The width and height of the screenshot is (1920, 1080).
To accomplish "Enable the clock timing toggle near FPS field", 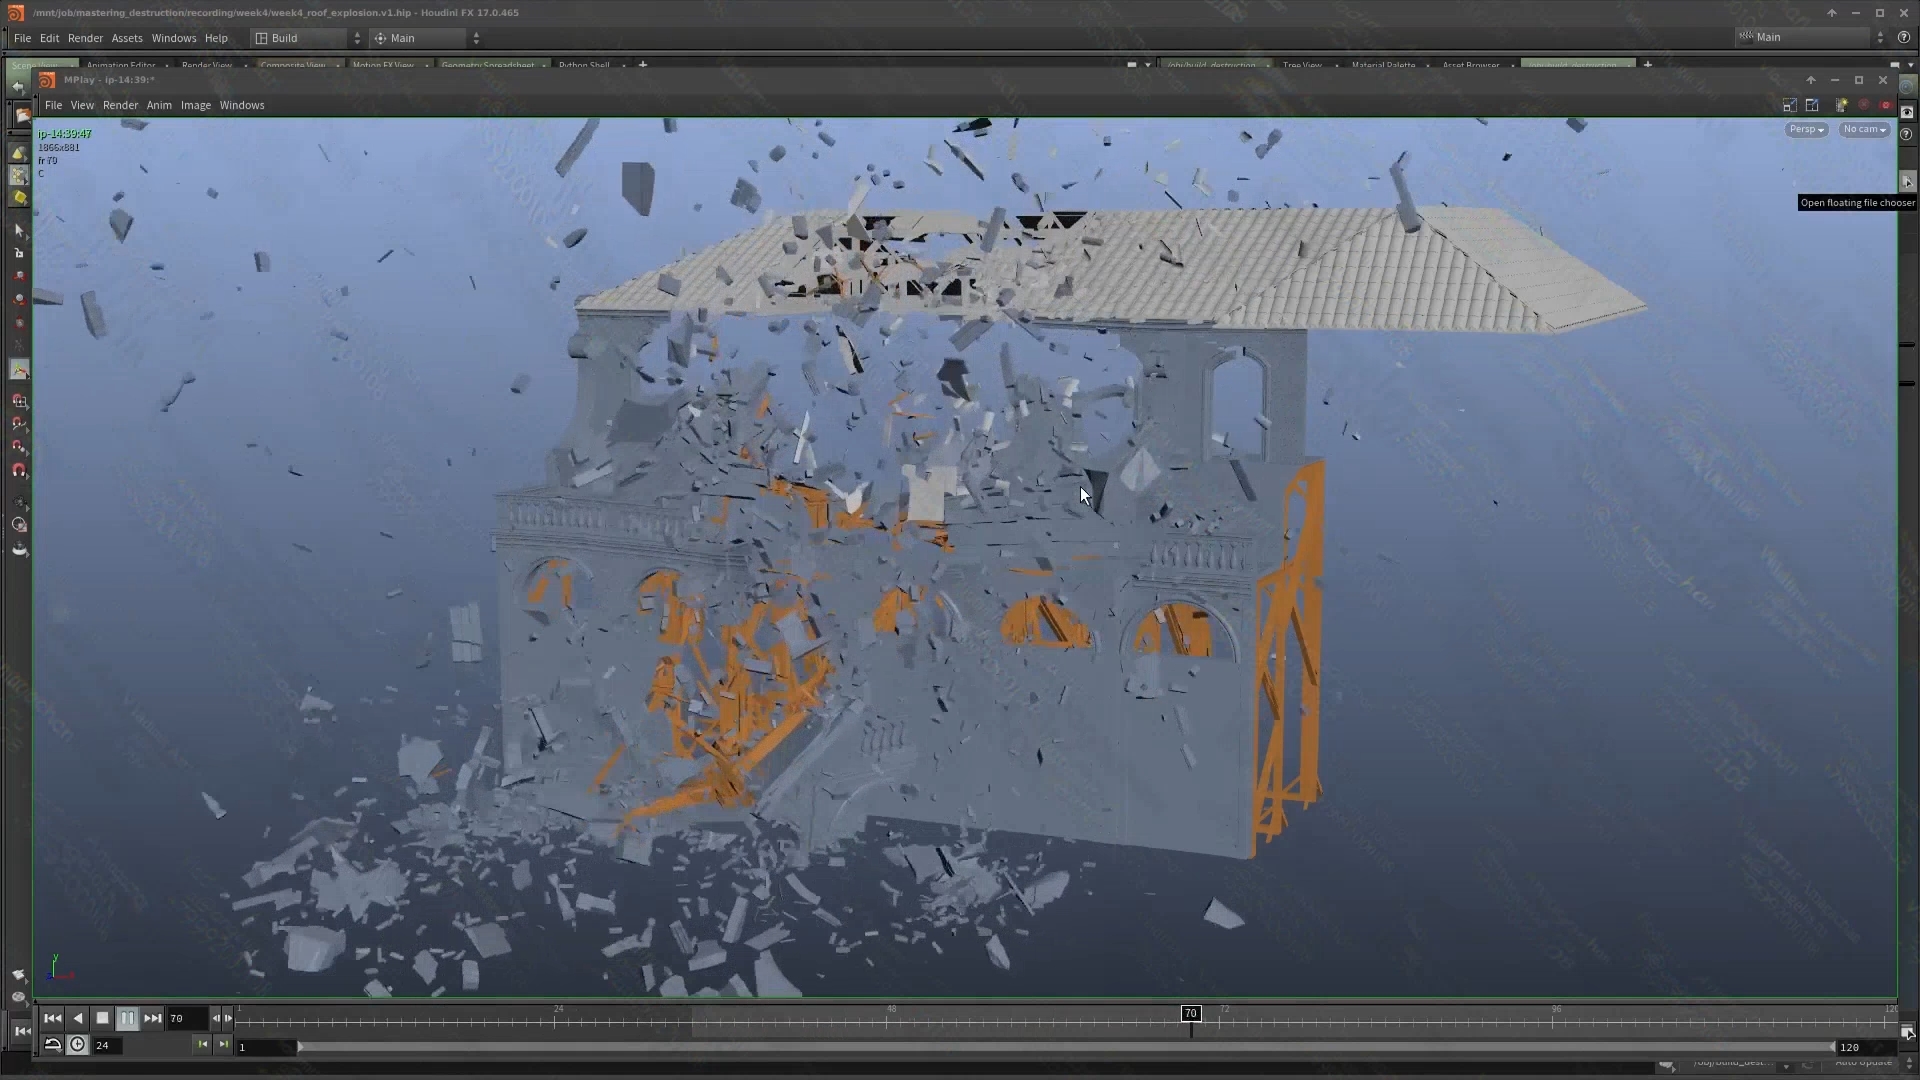I will (x=77, y=1044).
